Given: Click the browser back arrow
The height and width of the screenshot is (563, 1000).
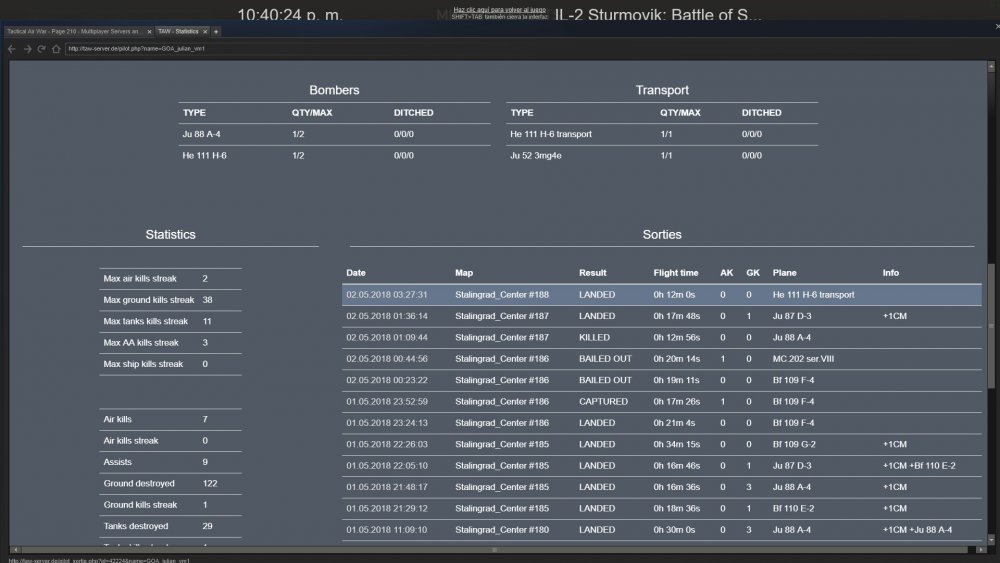Looking at the screenshot, I should [11, 48].
